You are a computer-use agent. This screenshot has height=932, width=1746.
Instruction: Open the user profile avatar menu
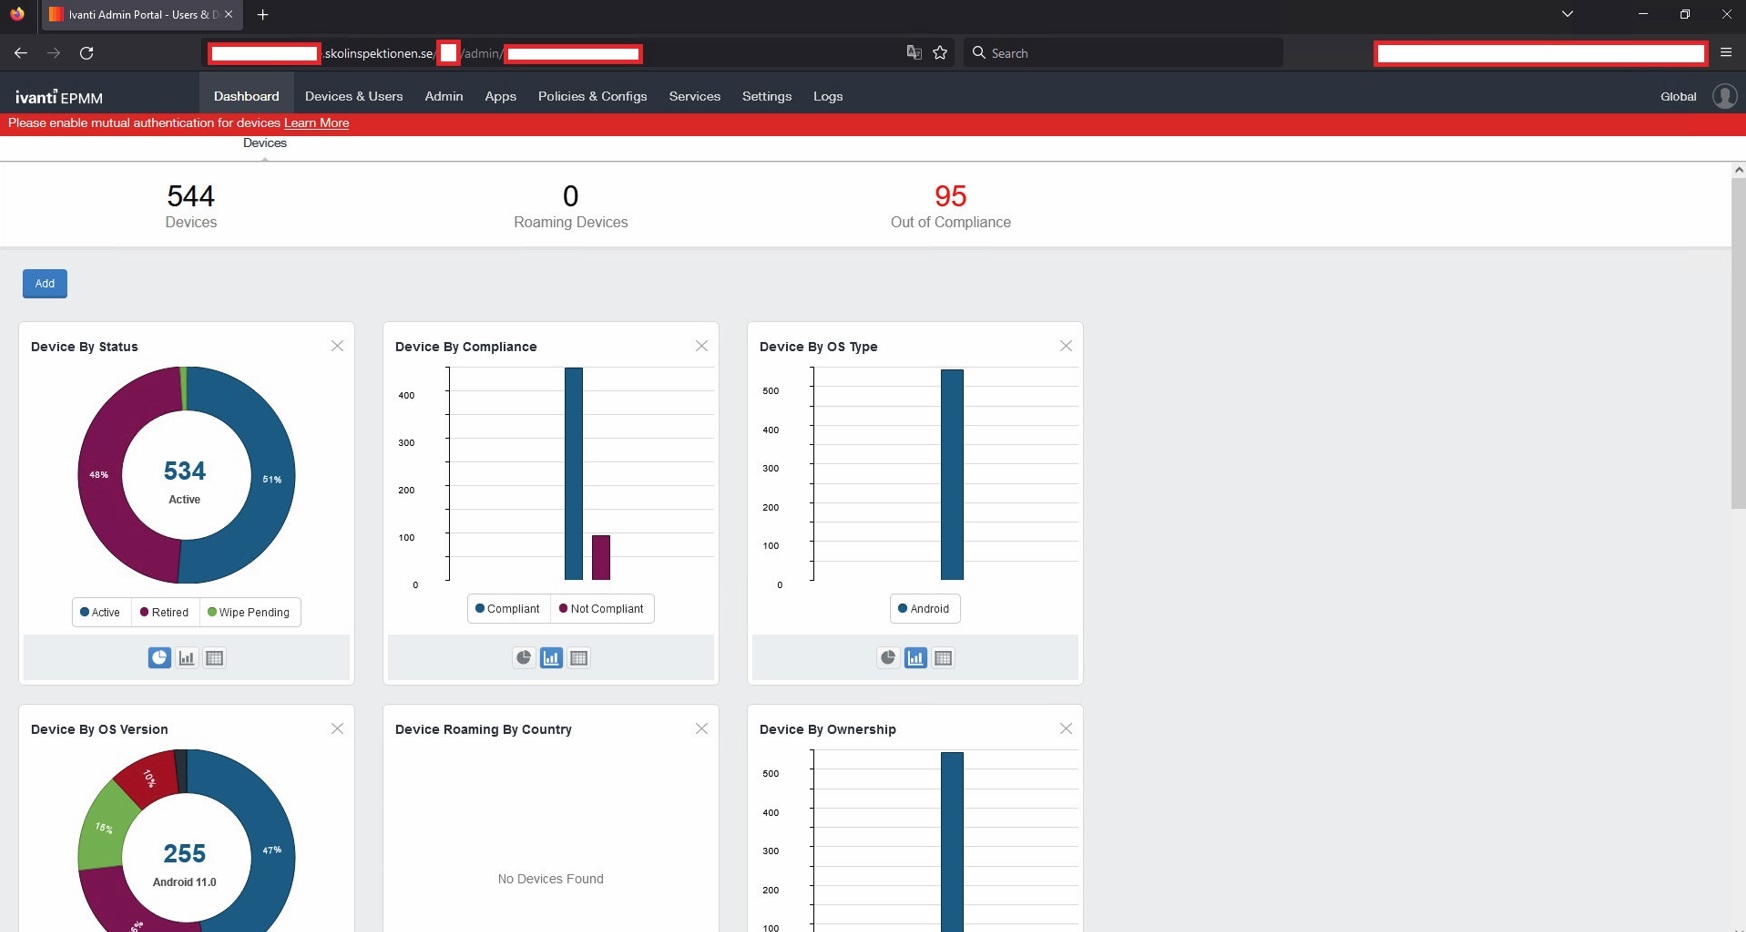pos(1724,96)
